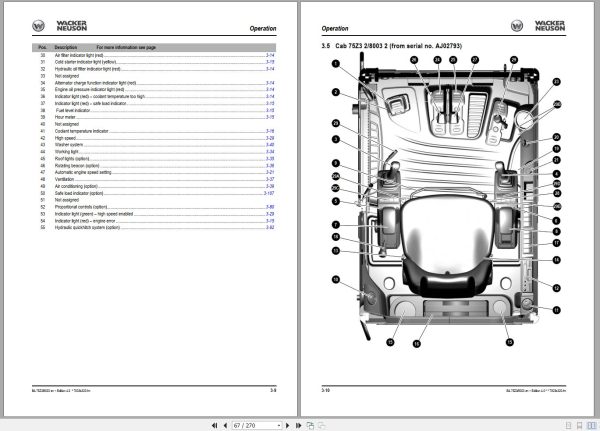Open the 3-107 link for Safe load indicator (option)

(269, 193)
